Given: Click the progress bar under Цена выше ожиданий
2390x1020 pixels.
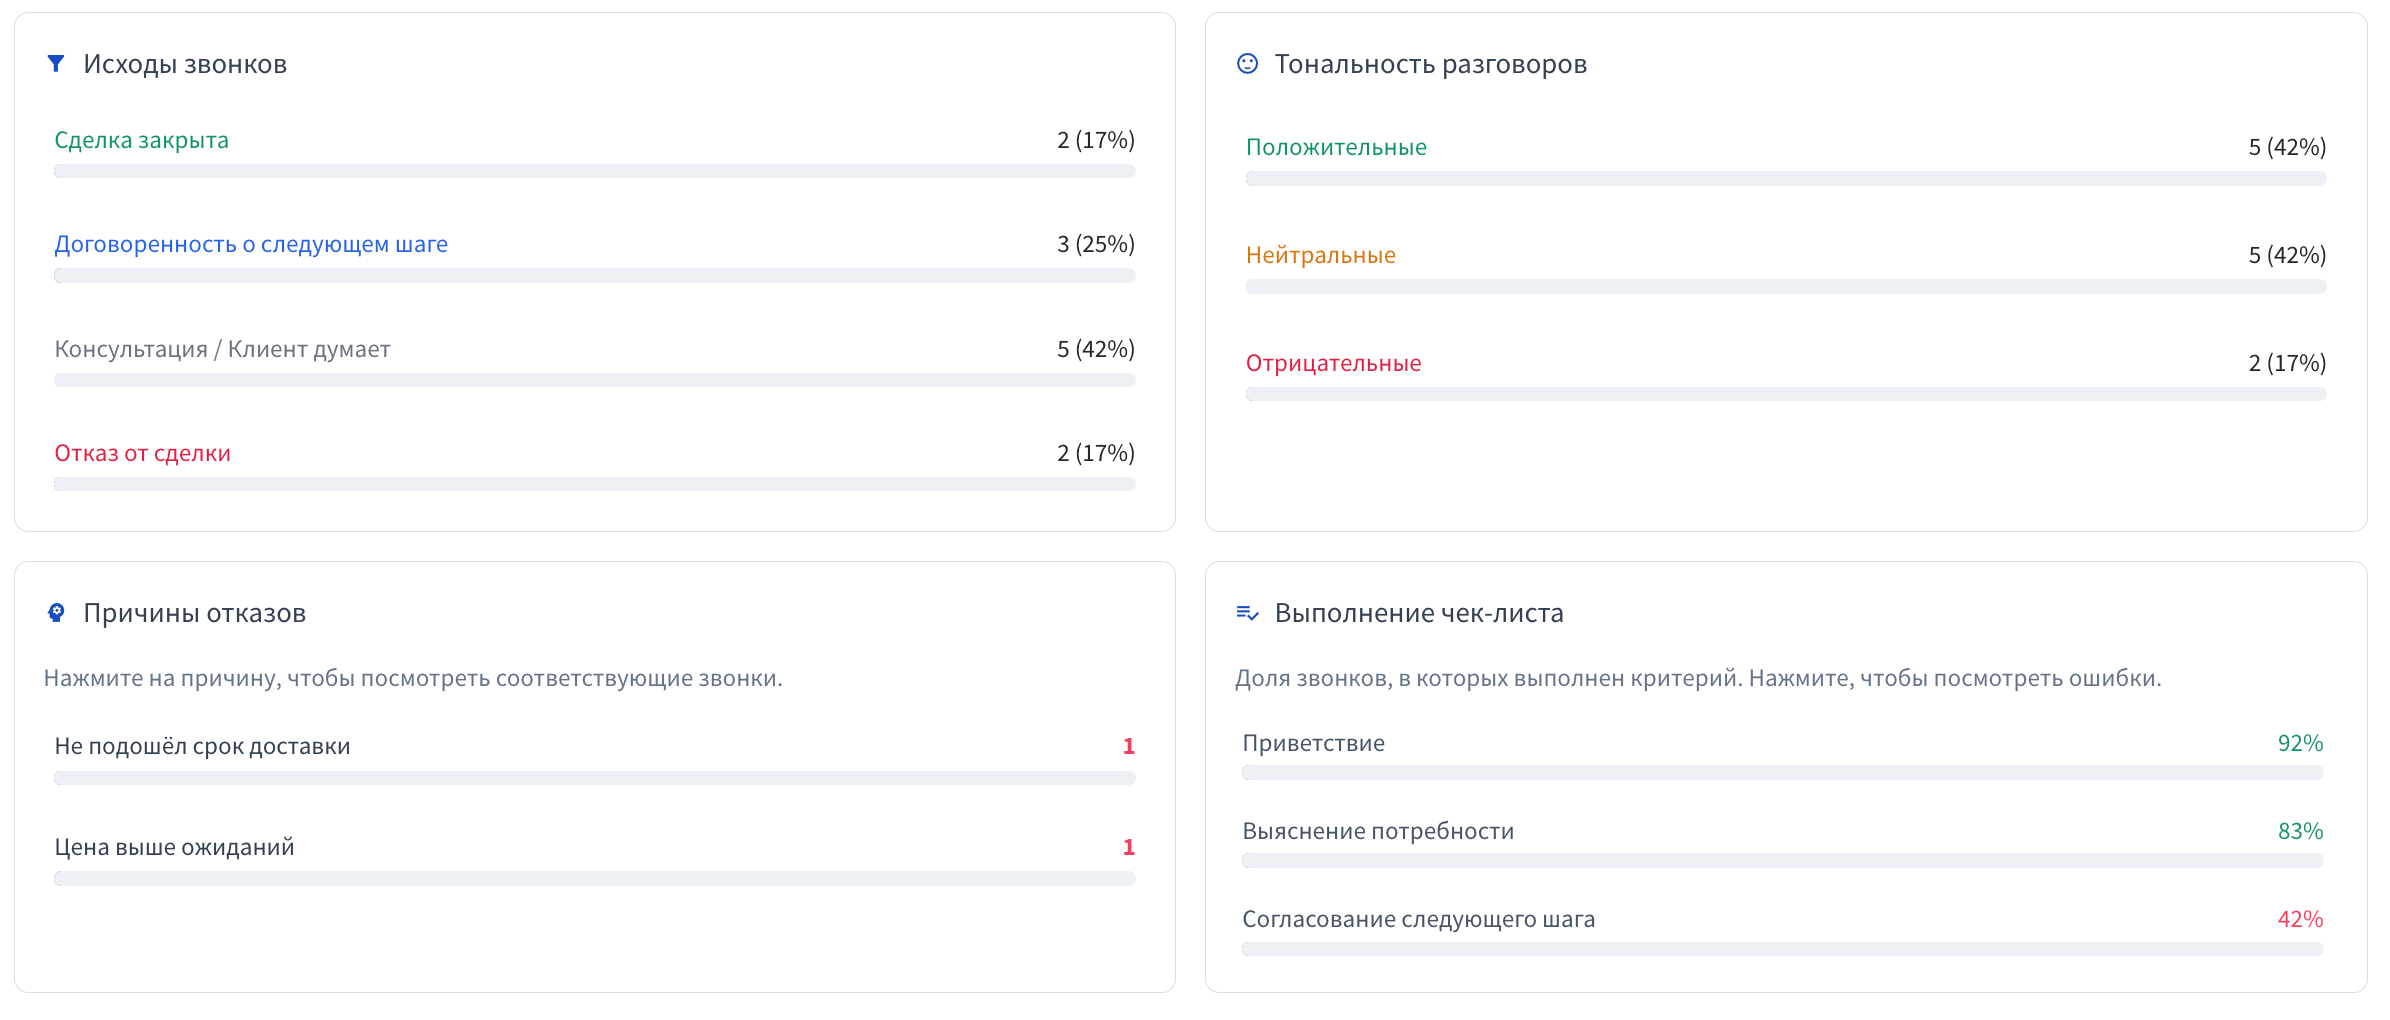Looking at the screenshot, I should (x=594, y=878).
